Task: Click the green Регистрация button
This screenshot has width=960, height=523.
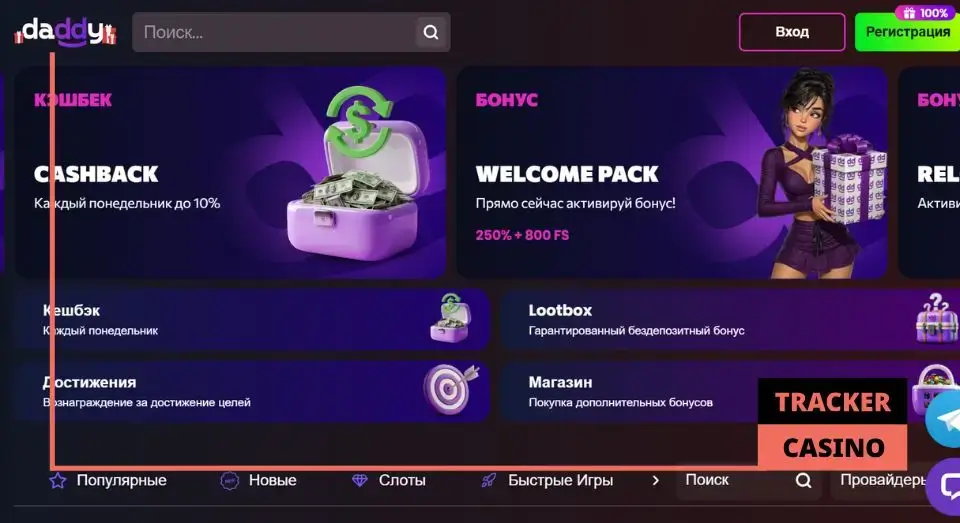Action: point(907,32)
